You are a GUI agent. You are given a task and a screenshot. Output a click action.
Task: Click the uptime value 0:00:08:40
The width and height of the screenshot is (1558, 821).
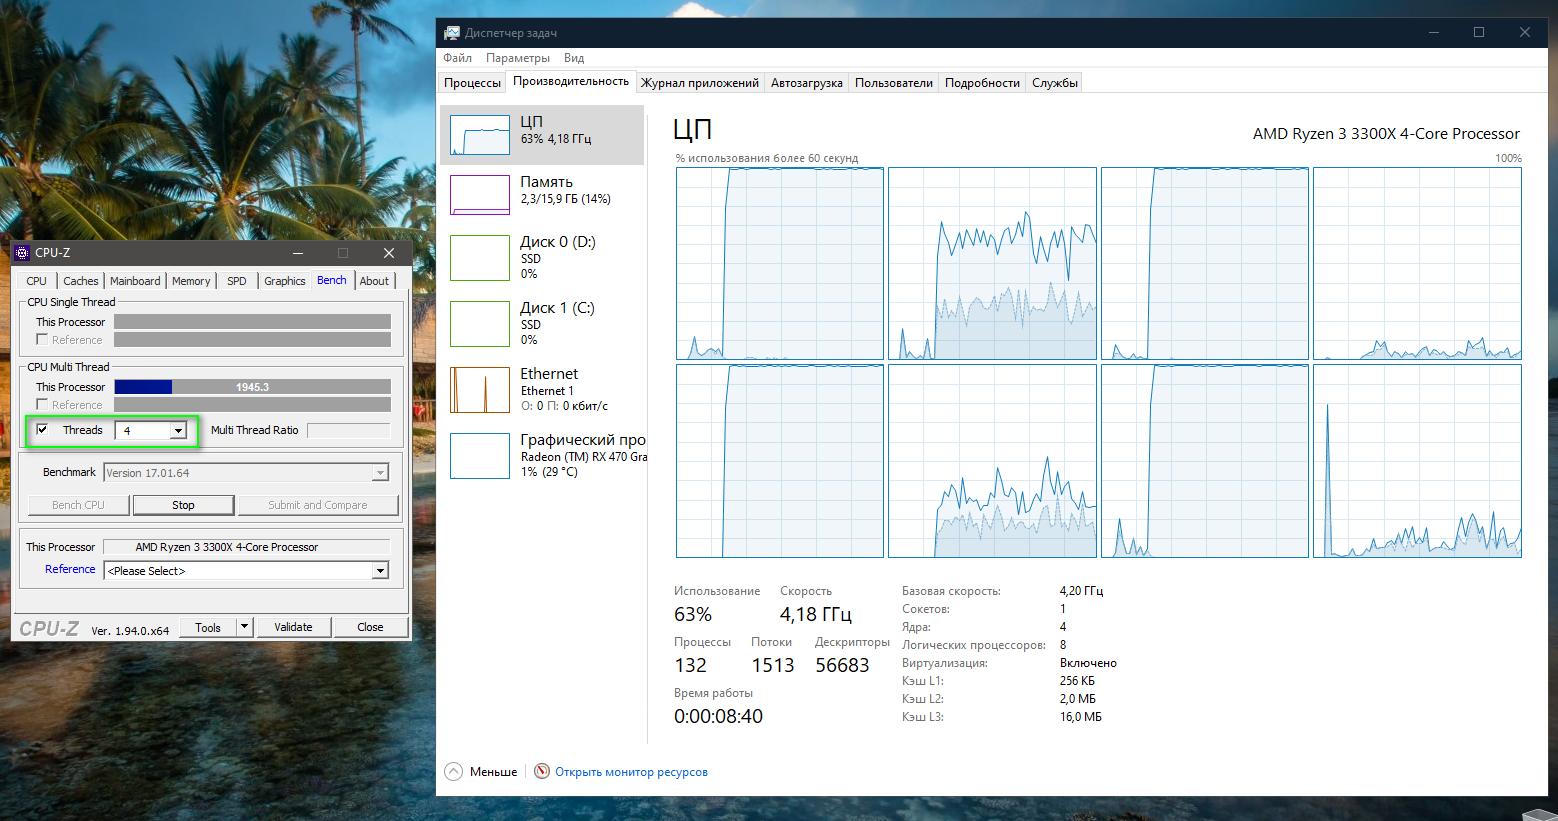tap(718, 716)
